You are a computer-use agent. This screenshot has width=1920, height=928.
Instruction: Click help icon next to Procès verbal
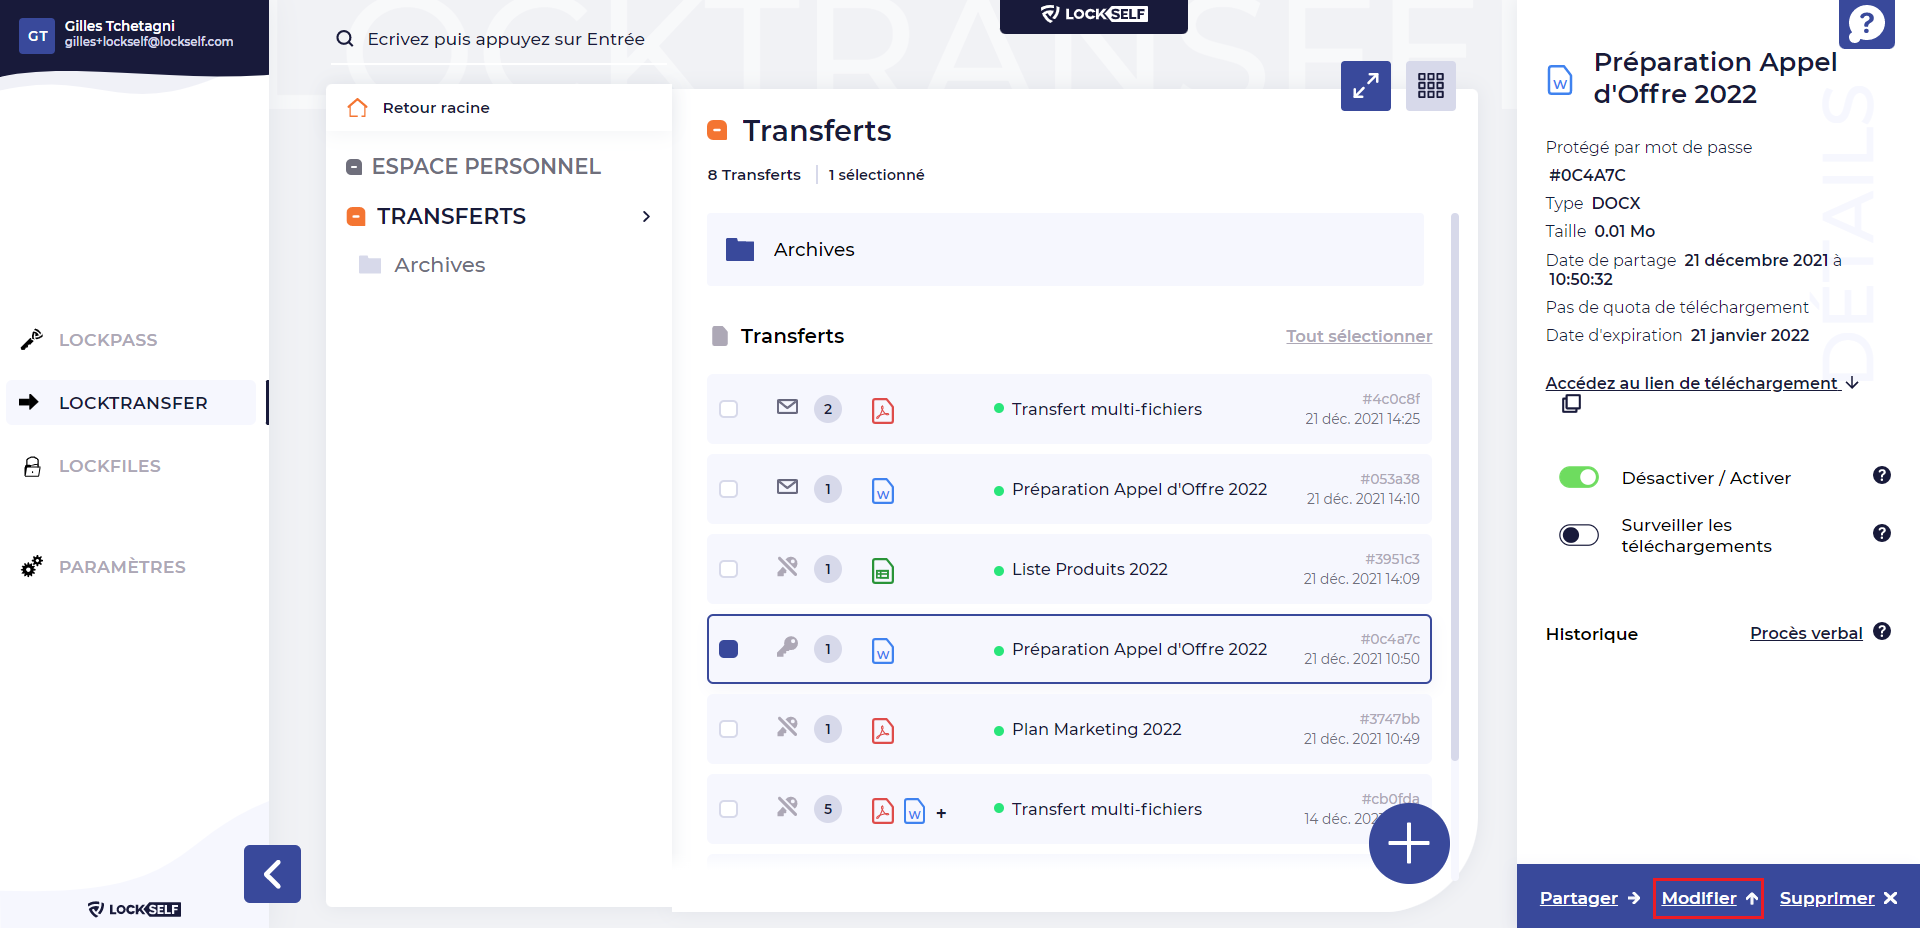point(1881,632)
